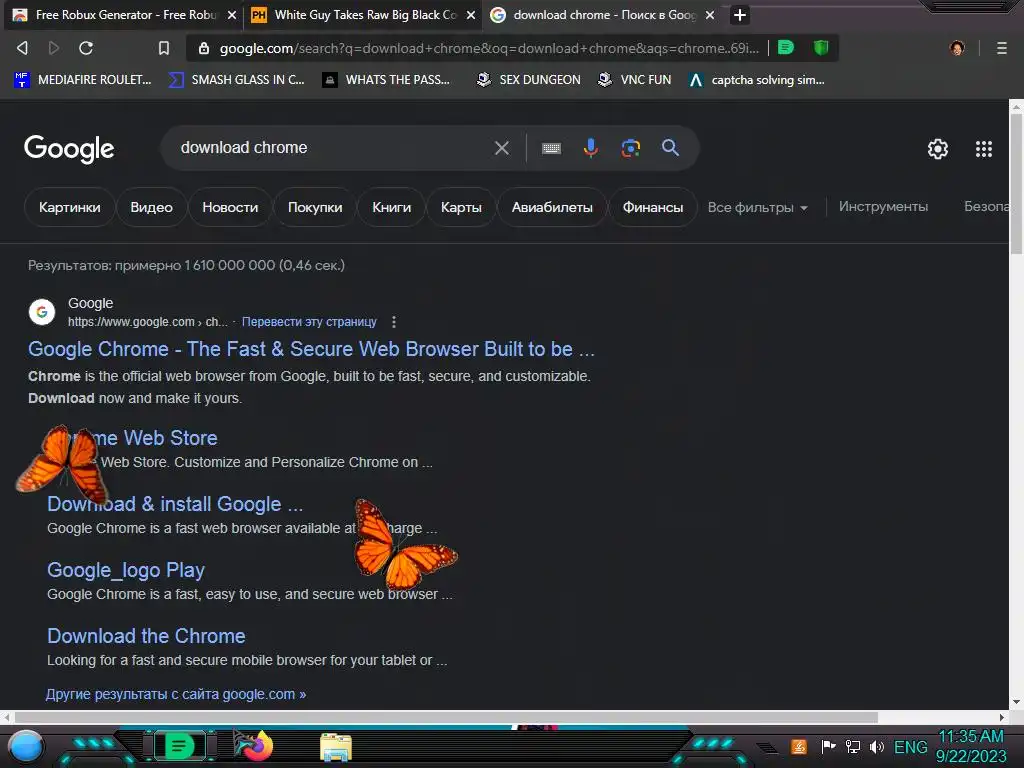
Task: Open the Windows Start orb
Action: [x=26, y=746]
